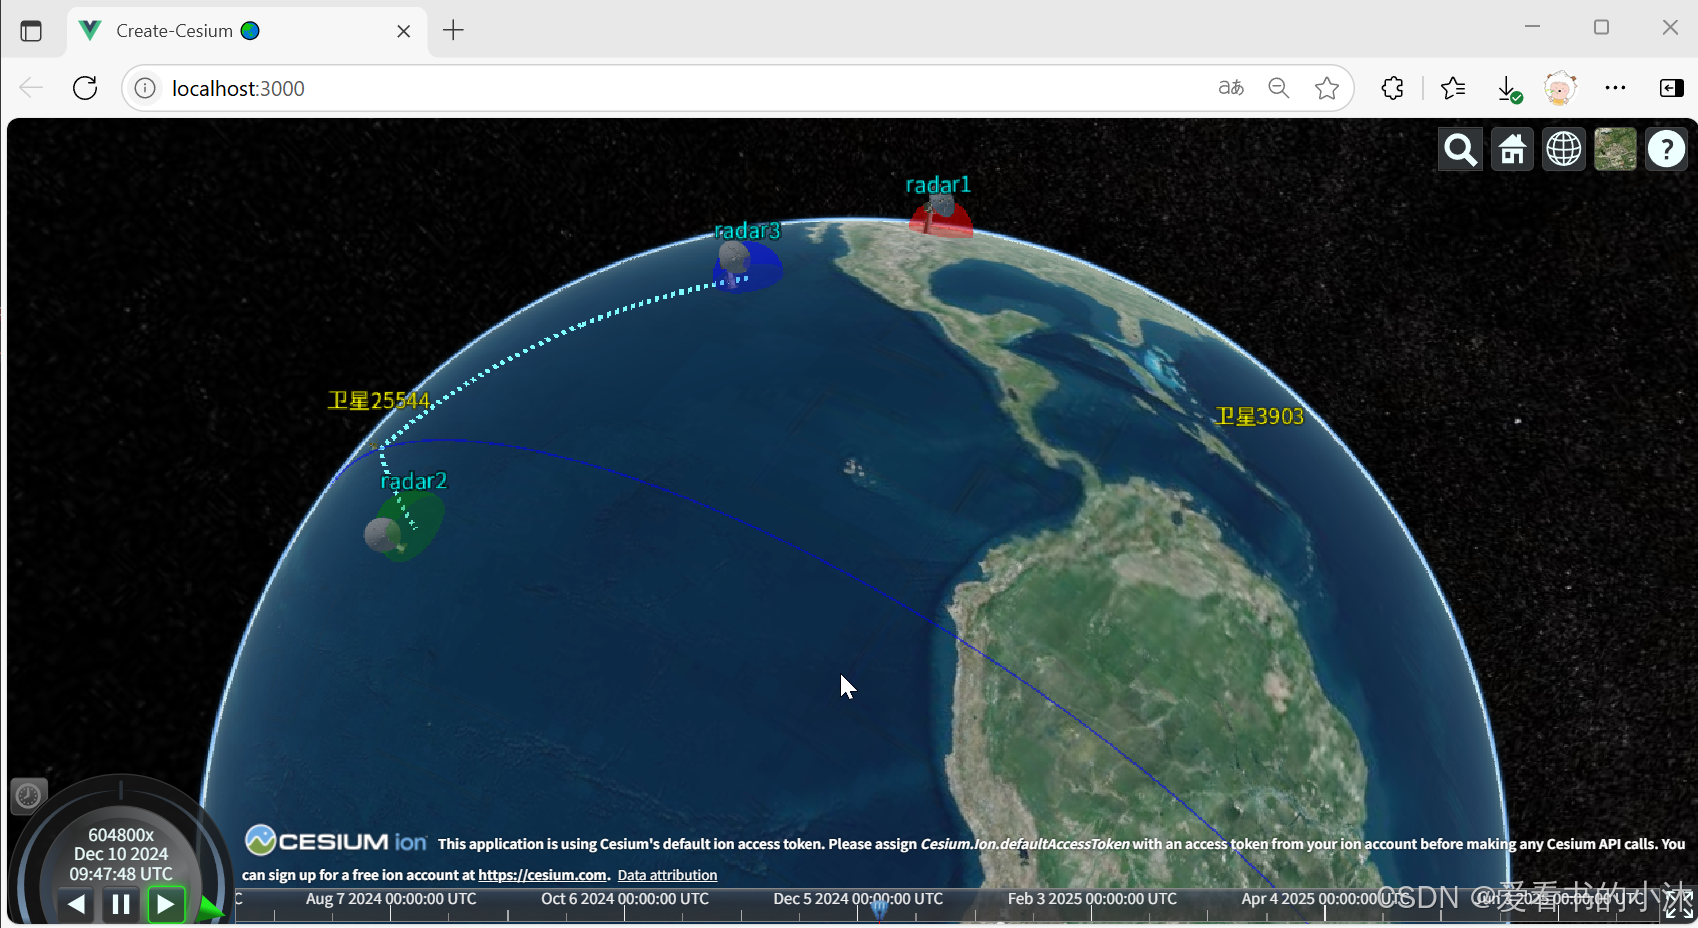Open the https://cesium.com link
Image resolution: width=1698 pixels, height=928 pixels.
[542, 875]
